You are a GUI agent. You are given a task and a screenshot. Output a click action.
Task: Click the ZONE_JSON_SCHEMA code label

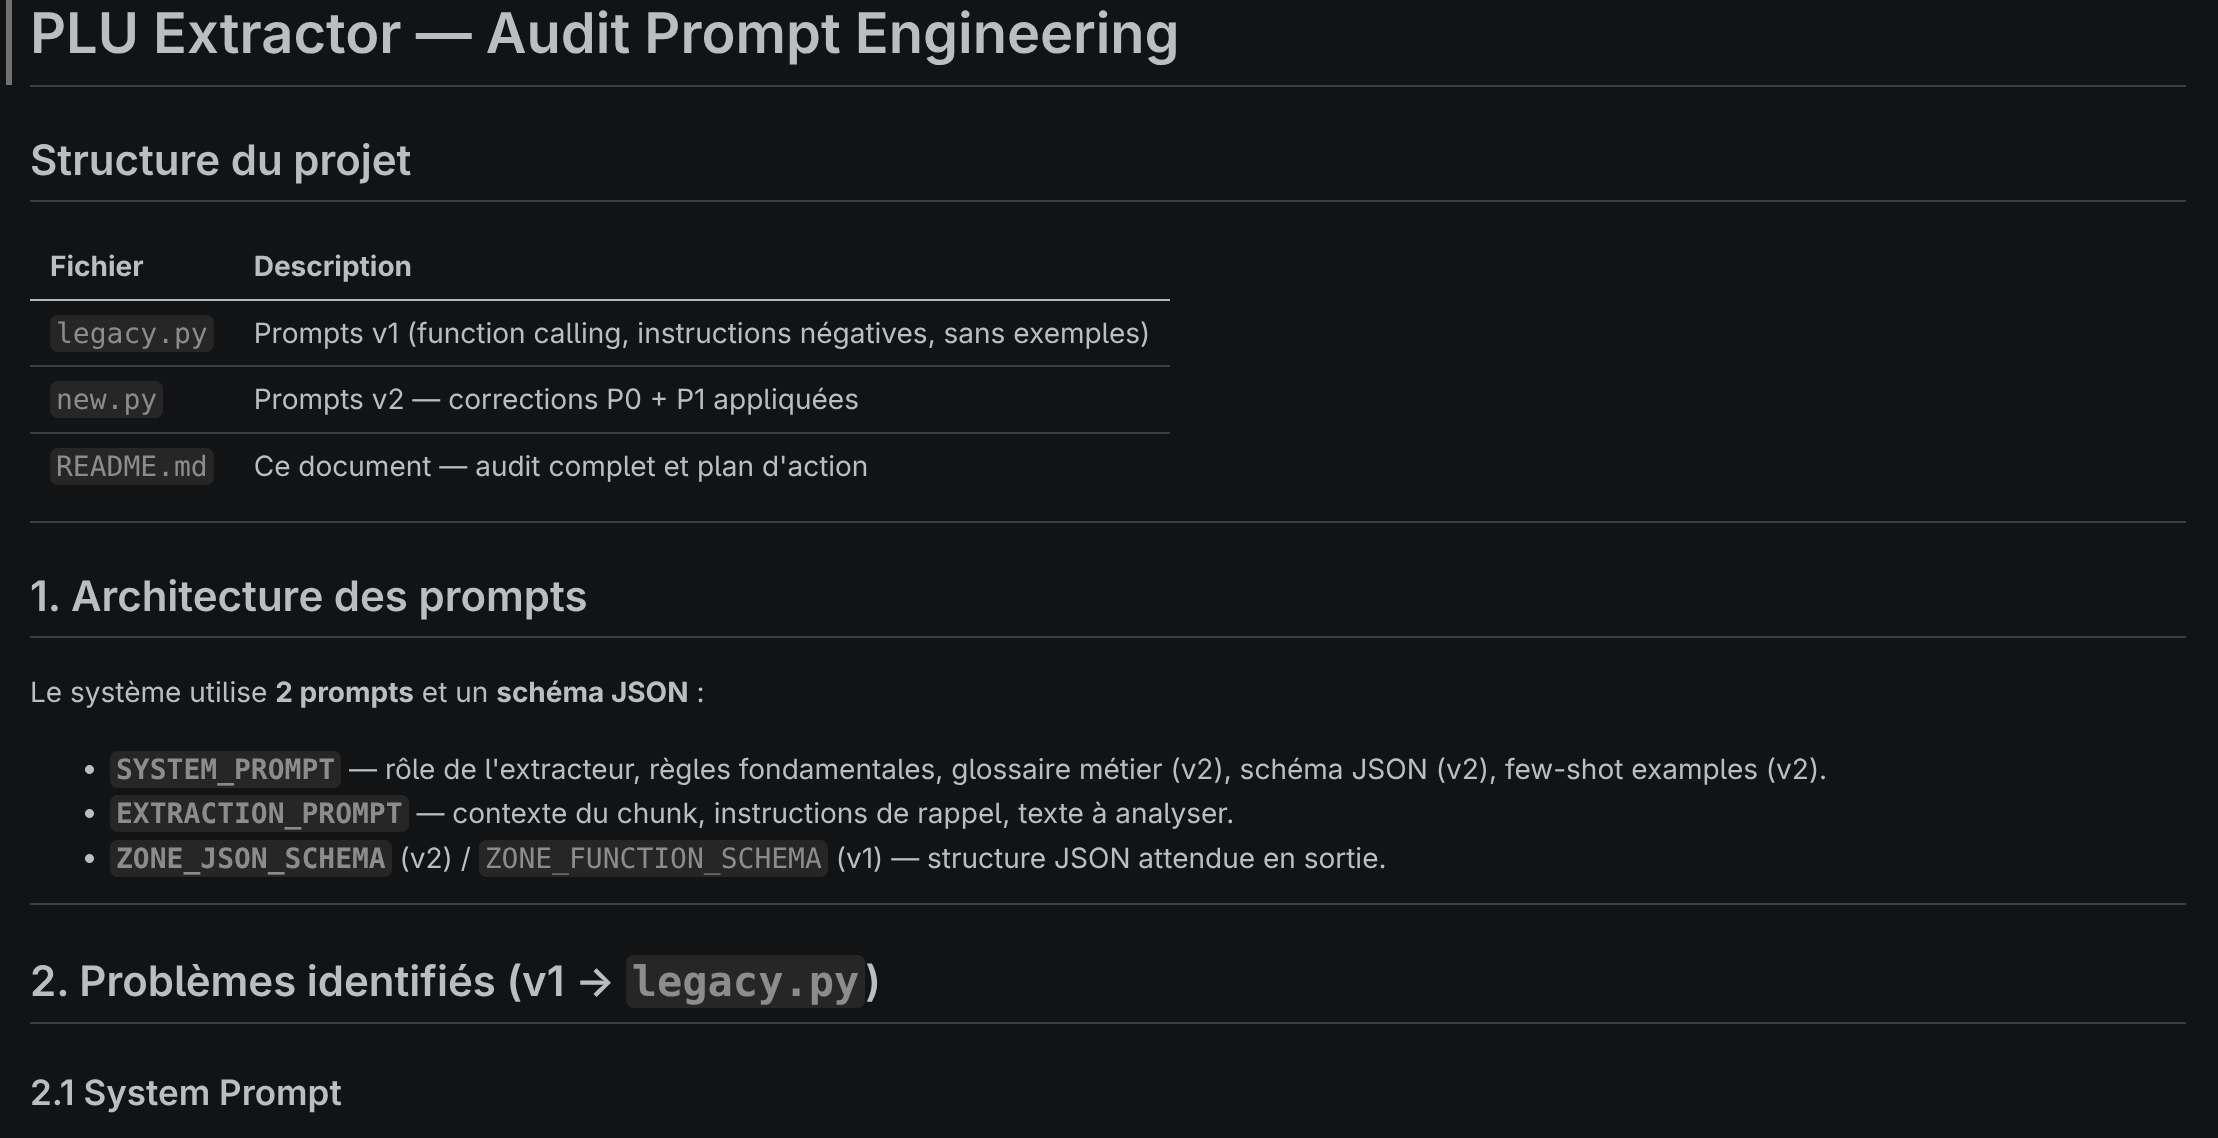tap(250, 858)
